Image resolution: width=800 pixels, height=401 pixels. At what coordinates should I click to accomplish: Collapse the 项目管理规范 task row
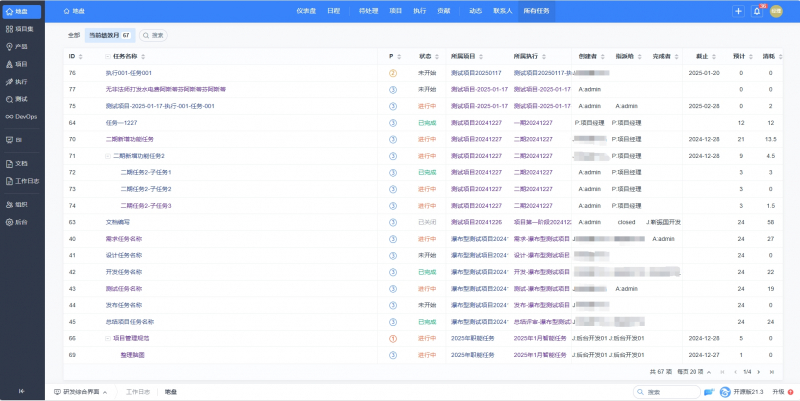(x=107, y=338)
